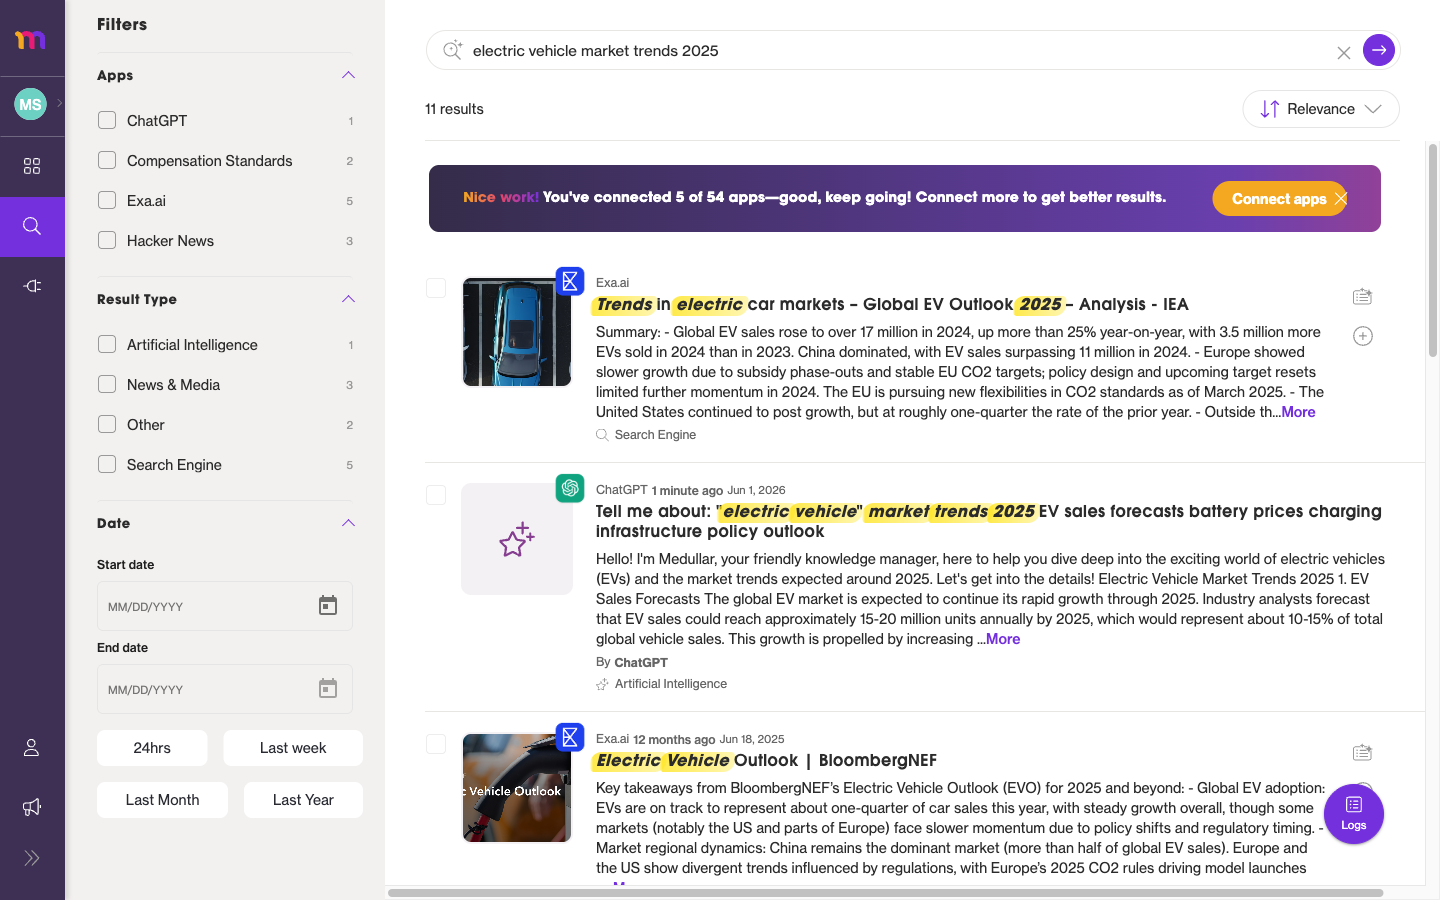
Task: Toggle Compensation Standards filter checkbox
Action: coord(107,160)
